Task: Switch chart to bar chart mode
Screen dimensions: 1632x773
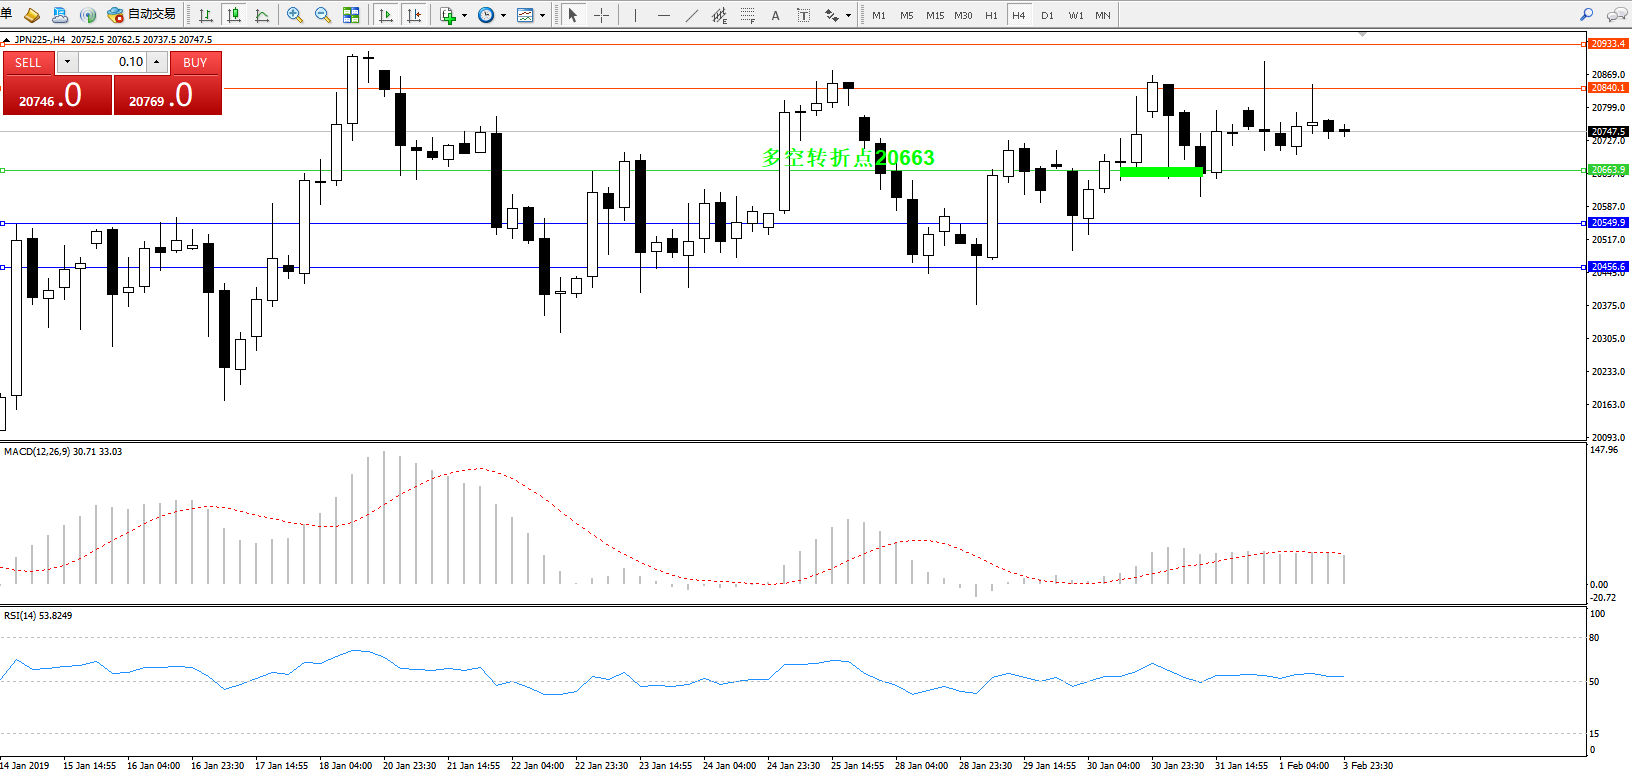Action: [206, 15]
